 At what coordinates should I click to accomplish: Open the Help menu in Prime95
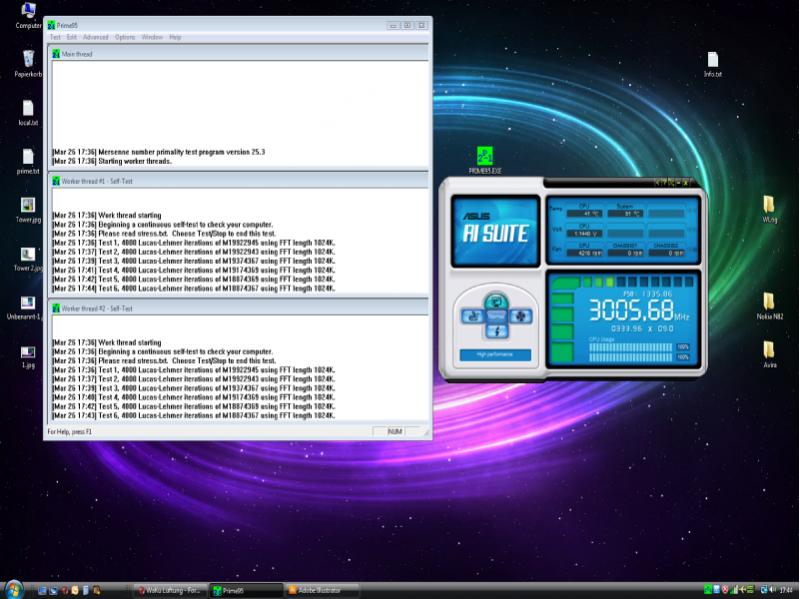pyautogui.click(x=175, y=37)
